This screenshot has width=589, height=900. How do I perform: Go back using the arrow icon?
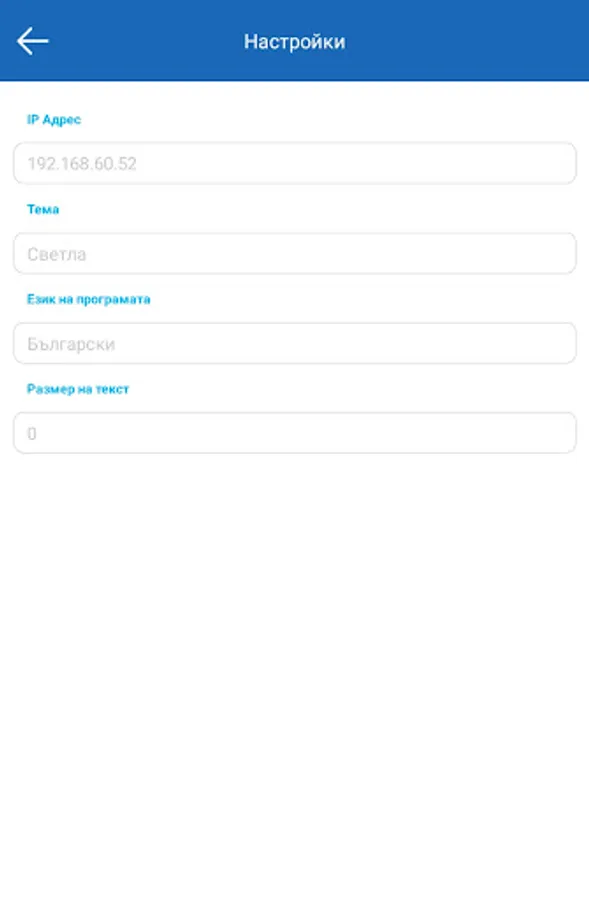[33, 41]
